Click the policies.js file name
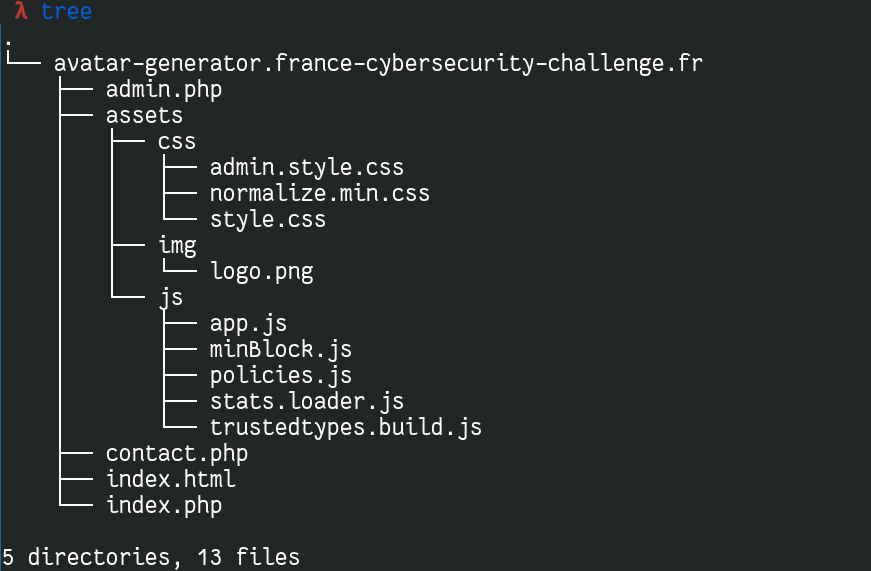 [x=281, y=375]
